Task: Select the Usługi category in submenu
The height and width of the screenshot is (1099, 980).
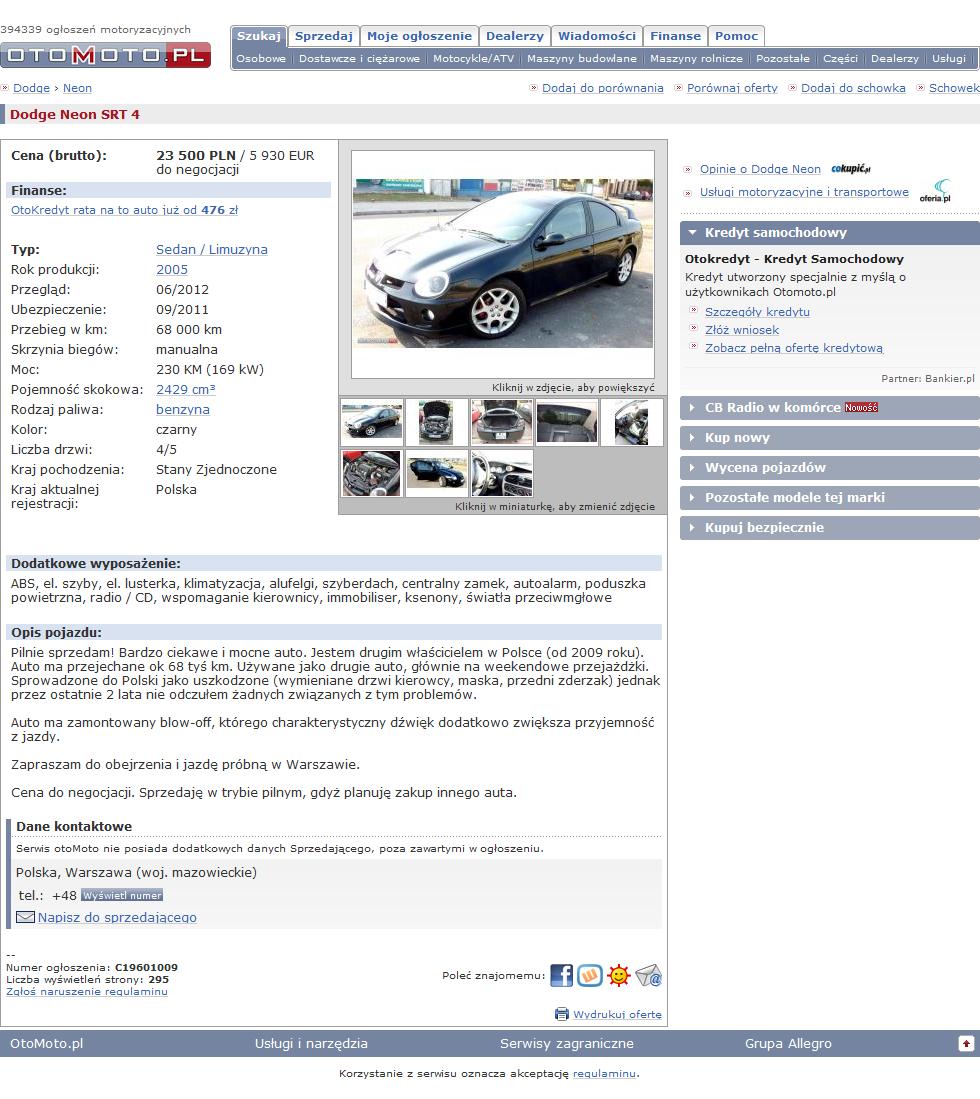Action: (948, 58)
